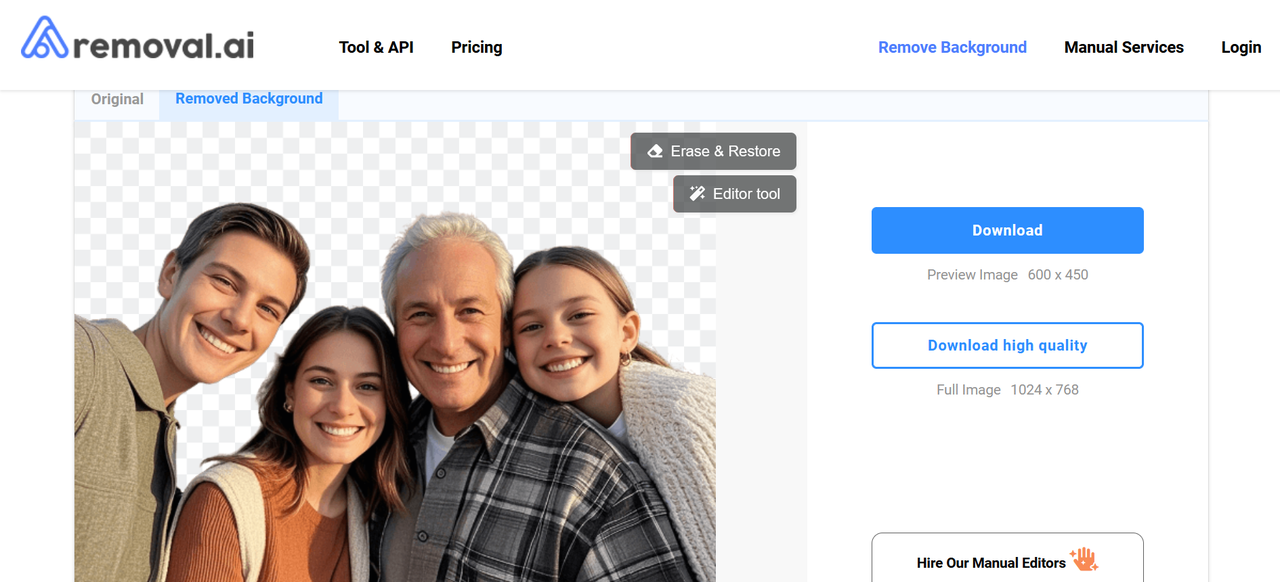This screenshot has height=582, width=1280.
Task: Click the Preview Image 600 x 450 text
Action: point(1007,275)
